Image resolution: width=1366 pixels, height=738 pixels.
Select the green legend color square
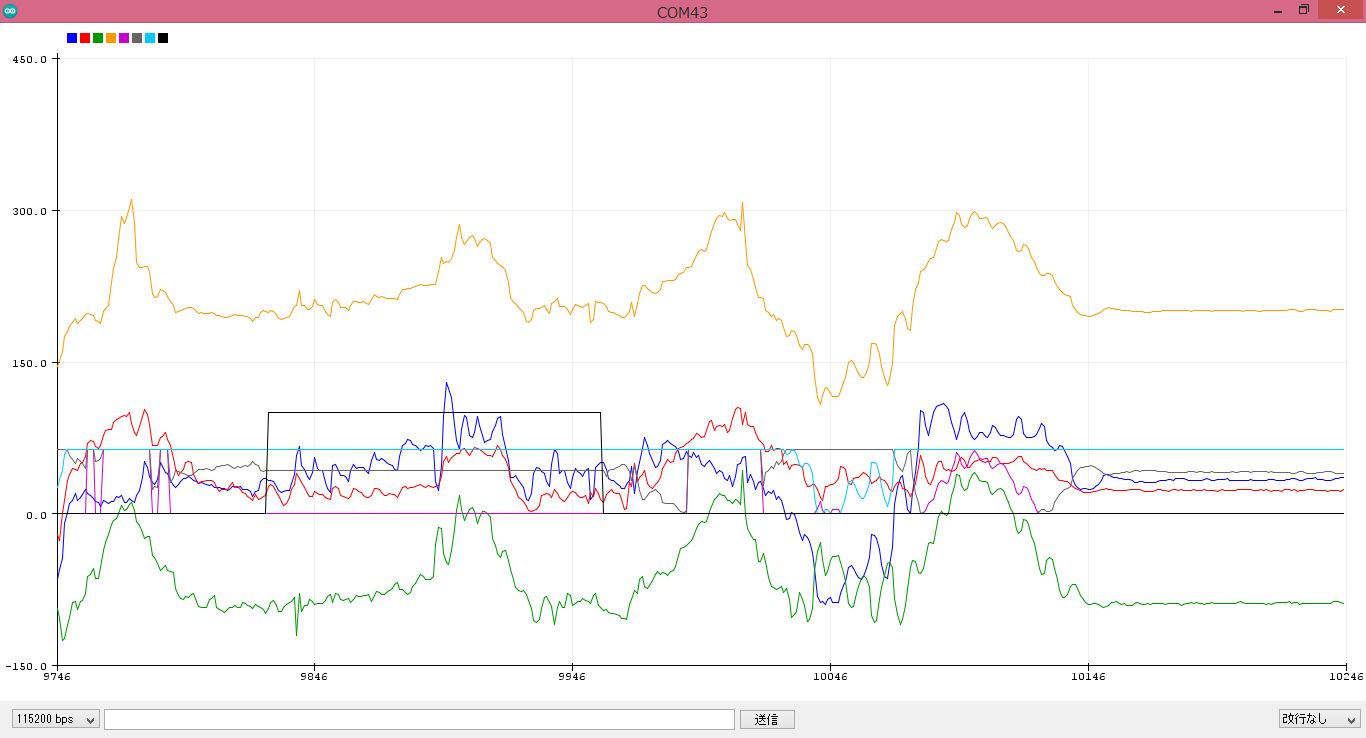tap(98, 38)
